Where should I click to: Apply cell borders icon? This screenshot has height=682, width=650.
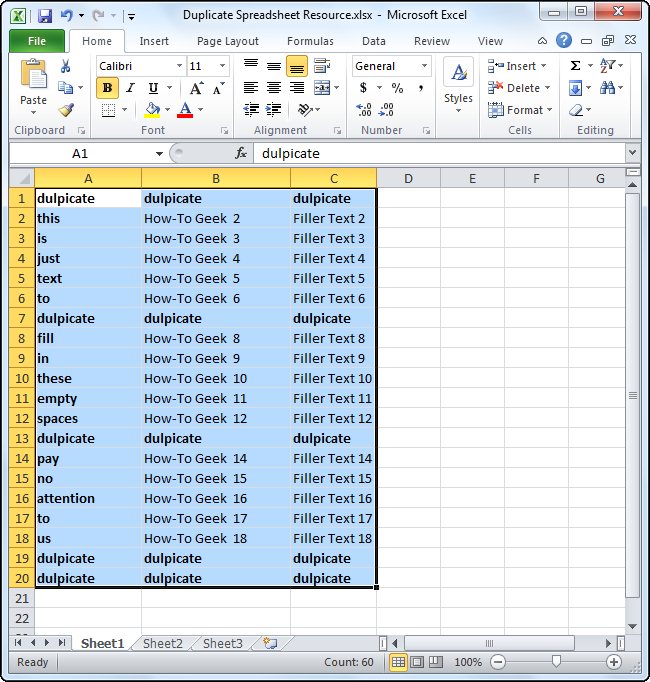108,110
